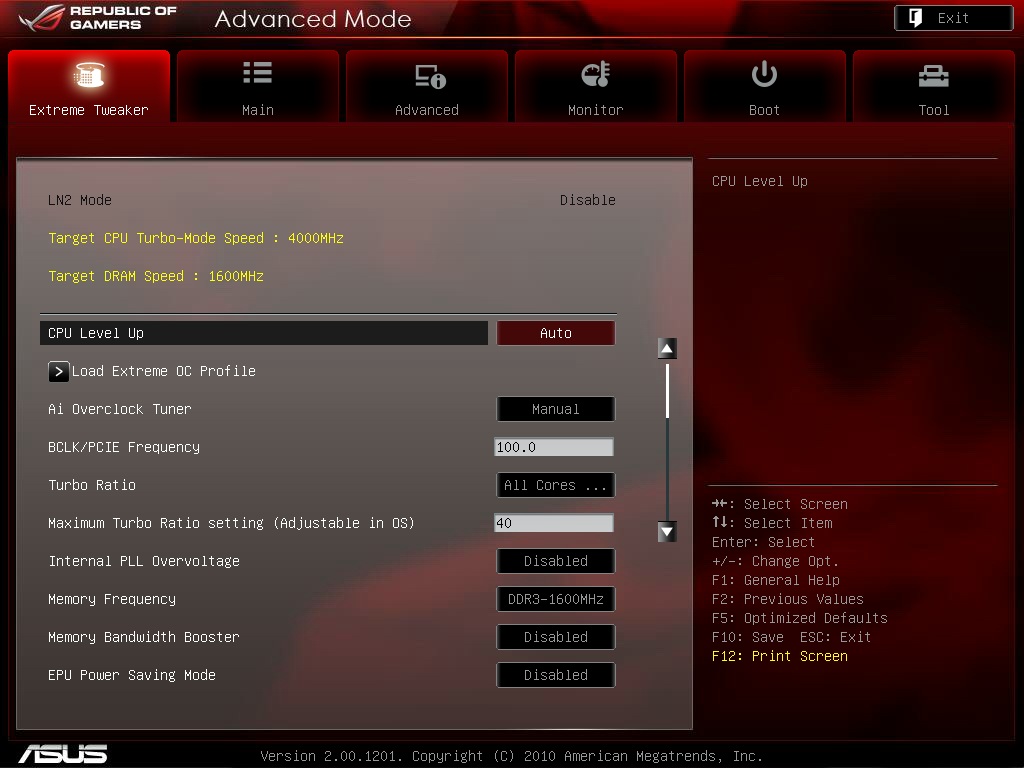Click the arrow icon beside Load Extreme OC Profile
The height and width of the screenshot is (768, 1024).
pyautogui.click(x=58, y=372)
